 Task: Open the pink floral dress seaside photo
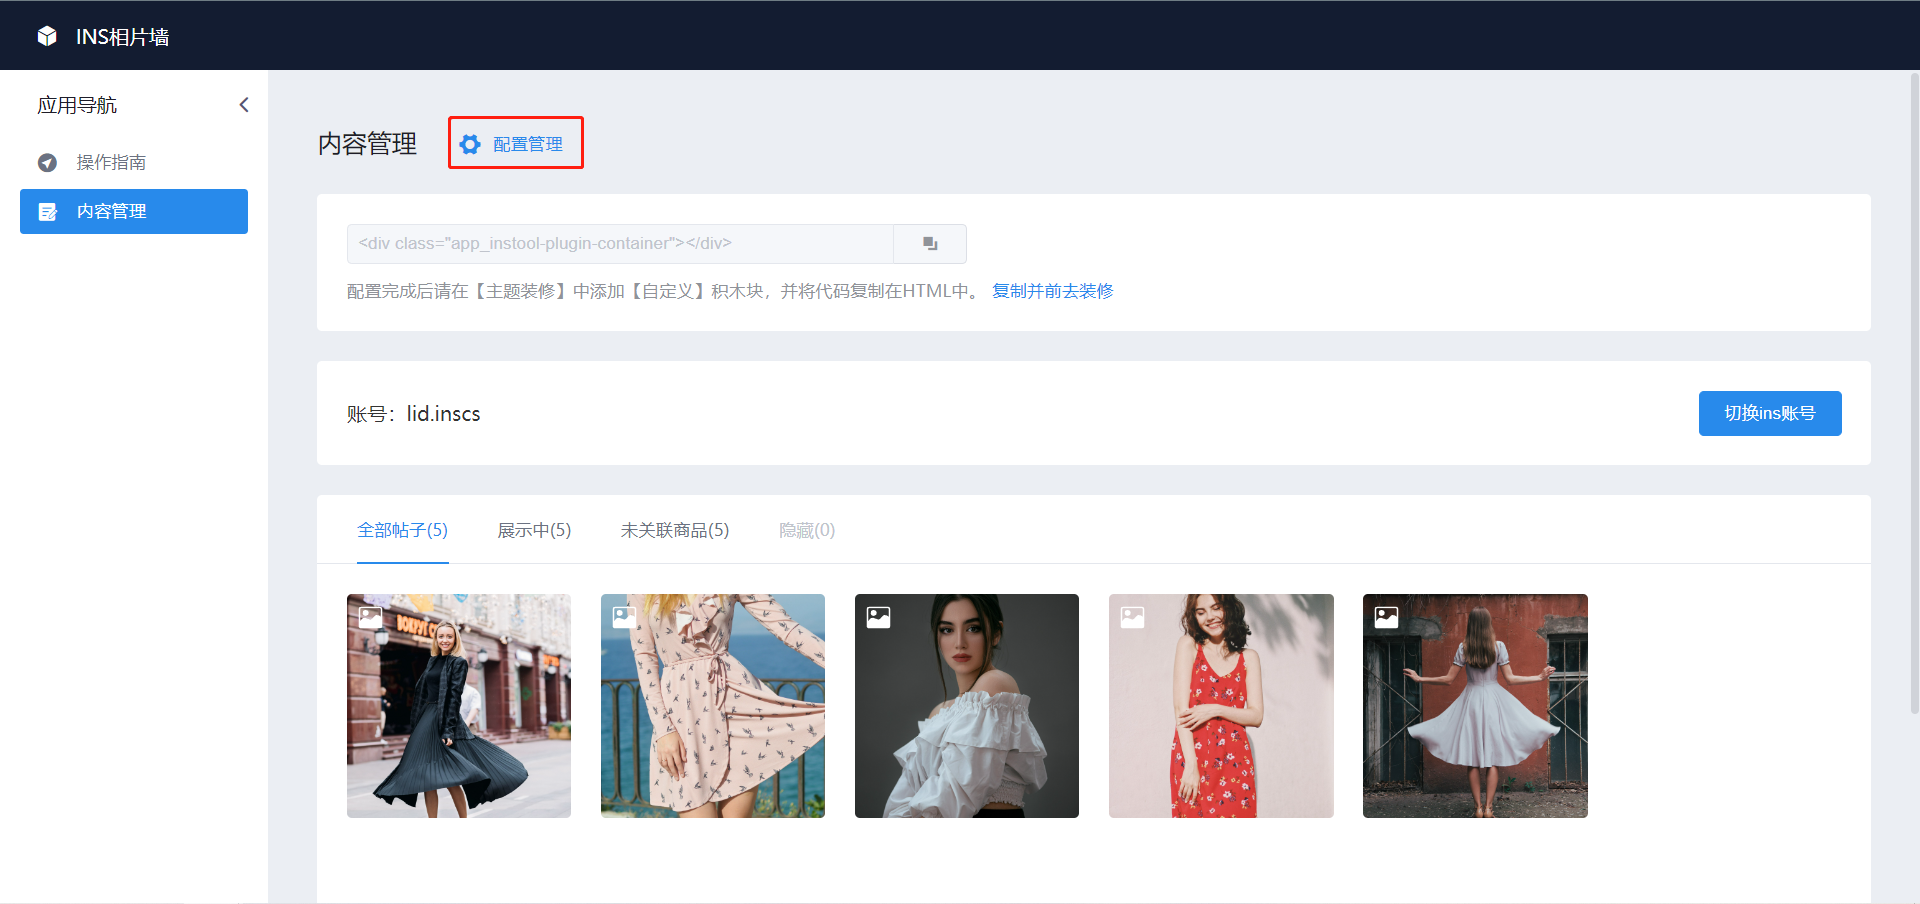coord(713,706)
